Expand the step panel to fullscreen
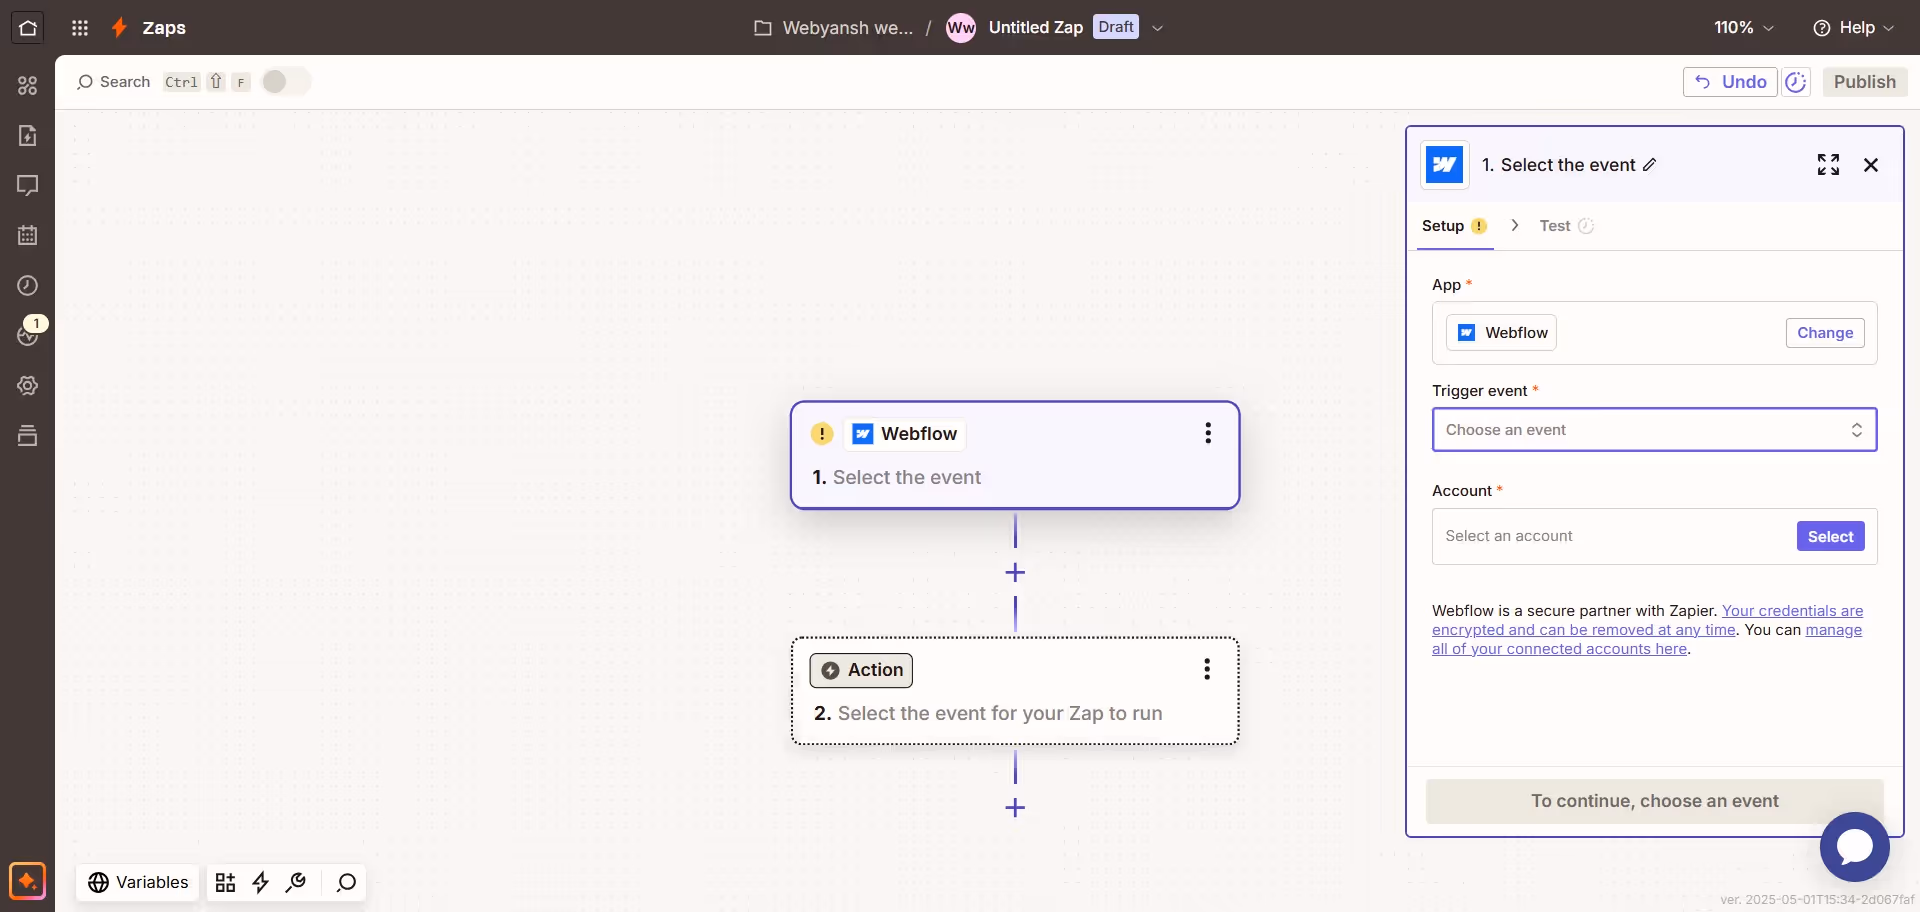 (1828, 165)
